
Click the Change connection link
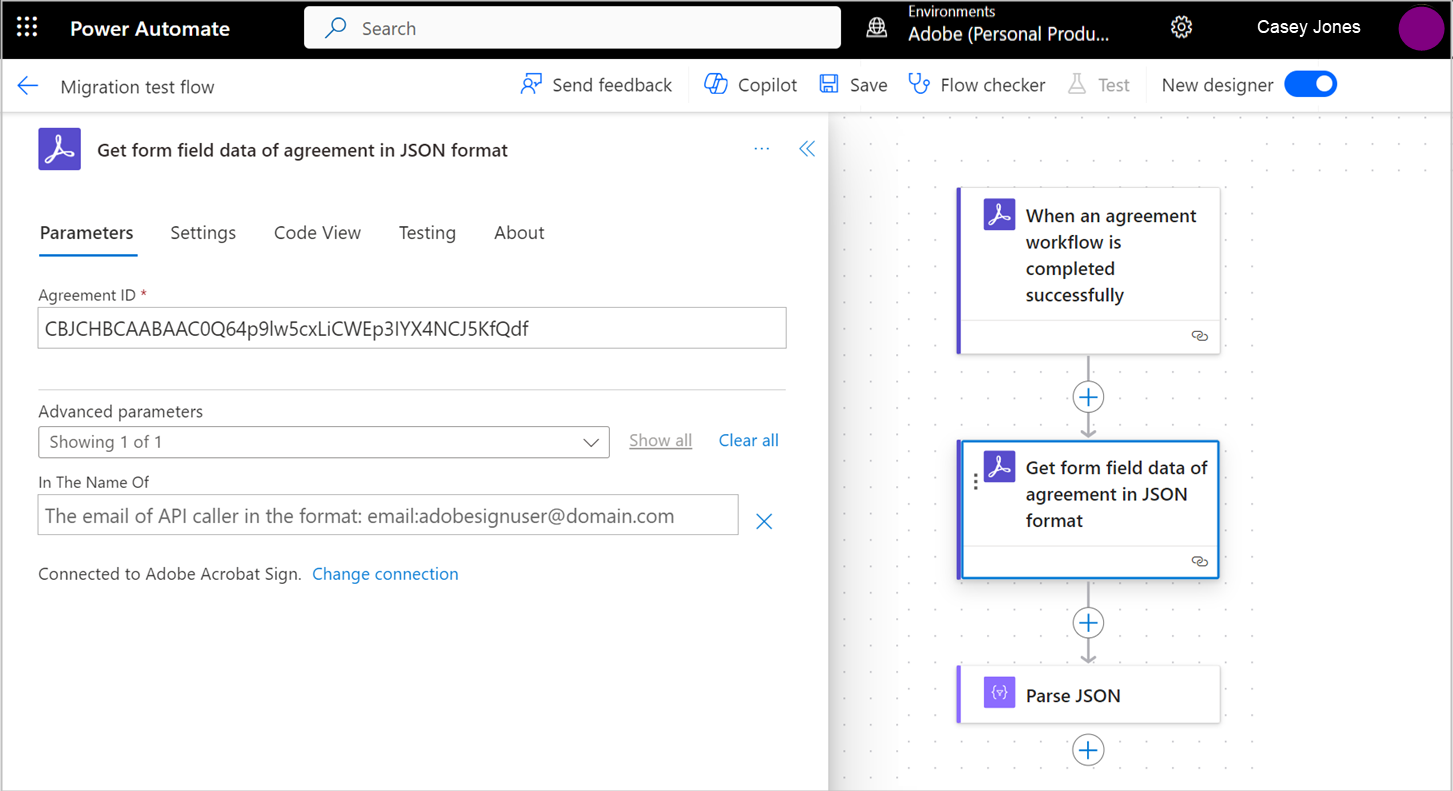pyautogui.click(x=385, y=573)
